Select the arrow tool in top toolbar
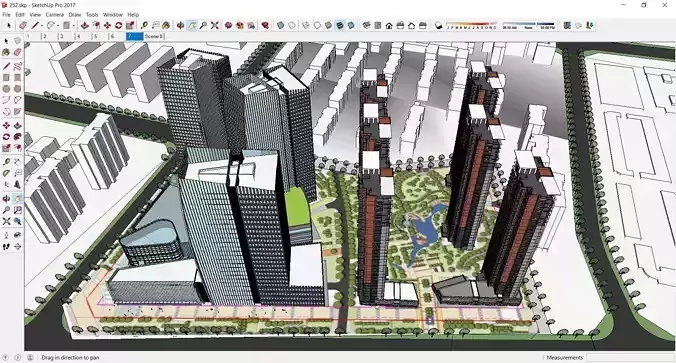 click(9, 25)
